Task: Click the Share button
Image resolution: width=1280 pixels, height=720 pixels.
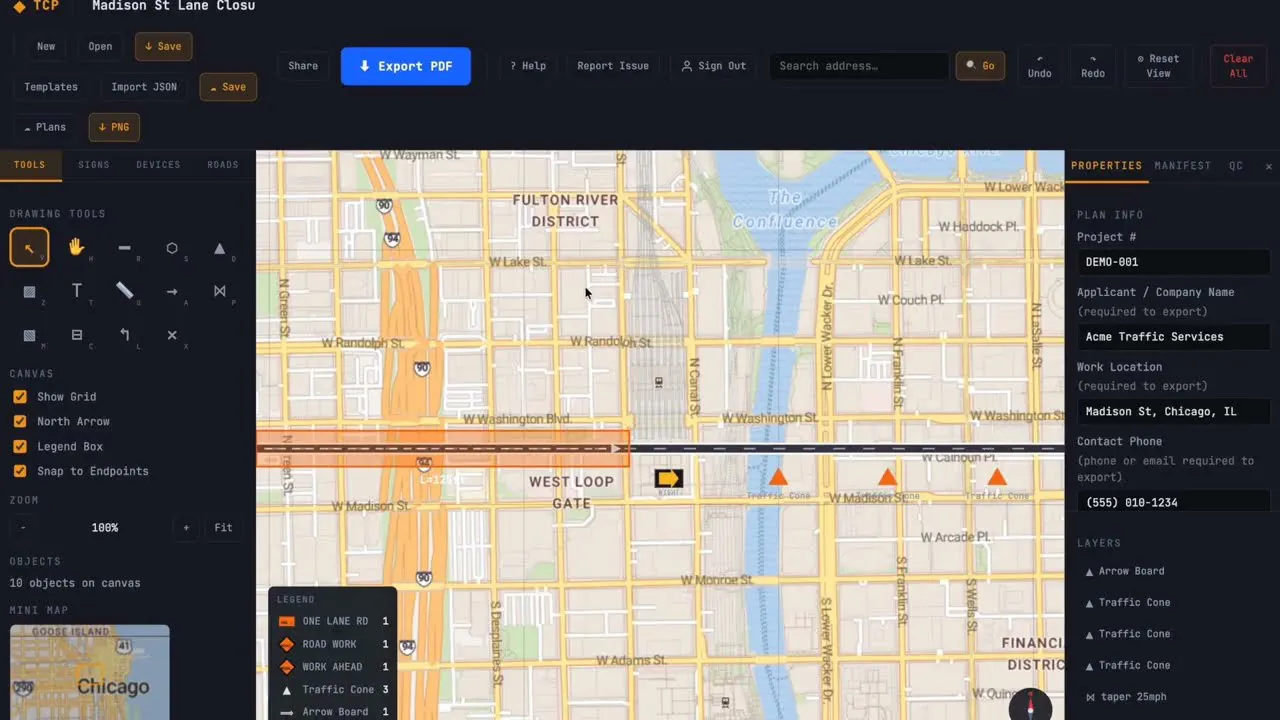Action: [303, 66]
